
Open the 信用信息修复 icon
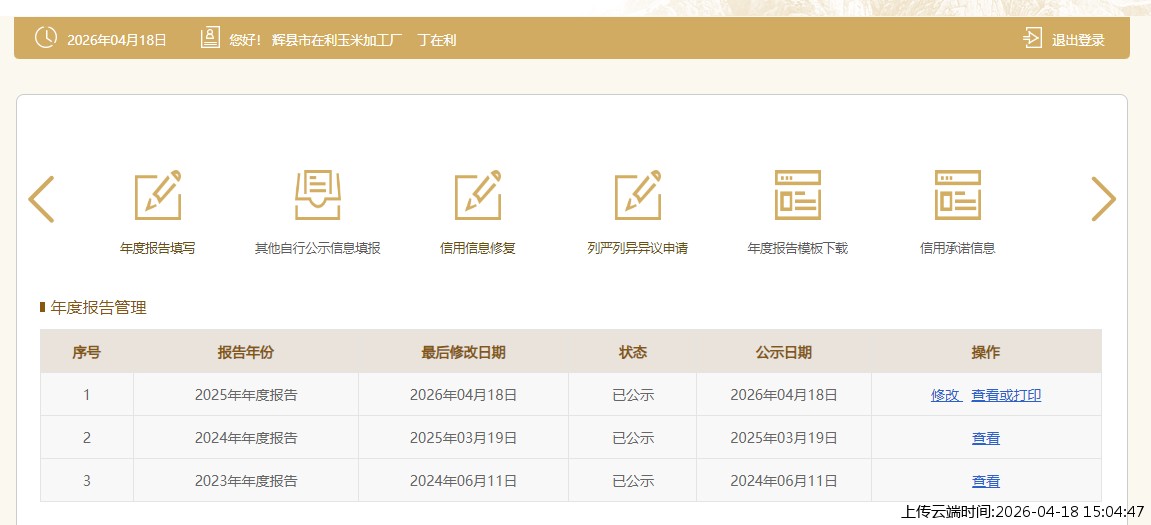(x=478, y=195)
